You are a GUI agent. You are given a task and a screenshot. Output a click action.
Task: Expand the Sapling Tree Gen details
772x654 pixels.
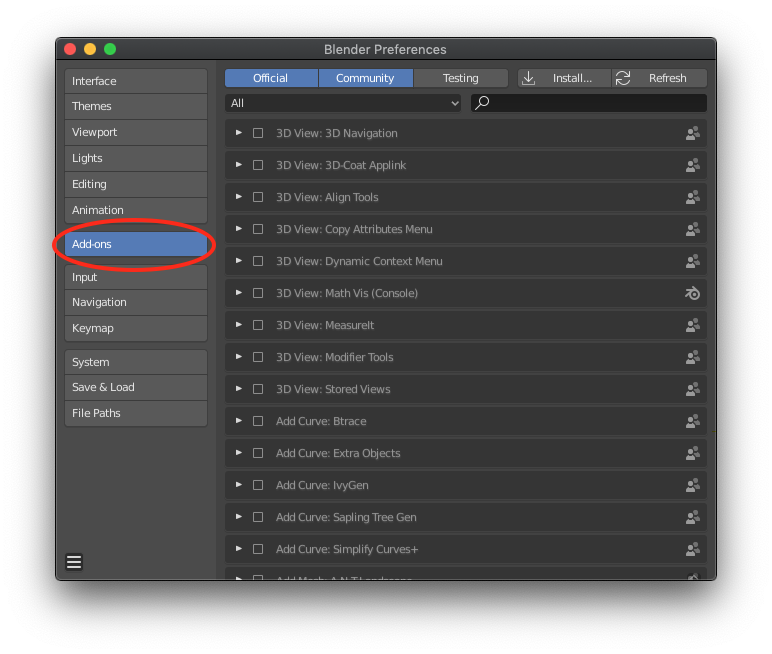click(239, 517)
